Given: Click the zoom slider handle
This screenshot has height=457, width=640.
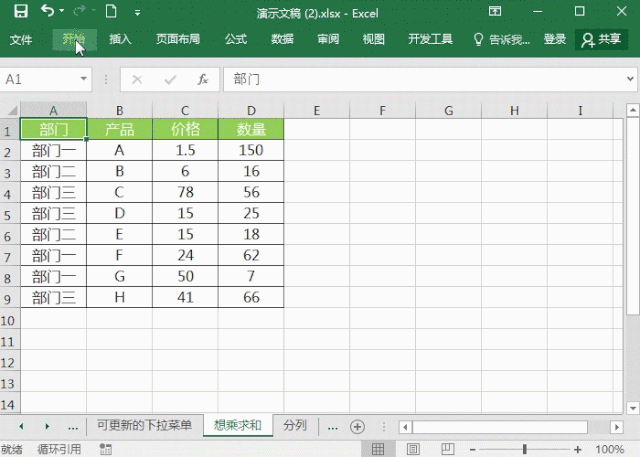Looking at the screenshot, I should pos(524,449).
